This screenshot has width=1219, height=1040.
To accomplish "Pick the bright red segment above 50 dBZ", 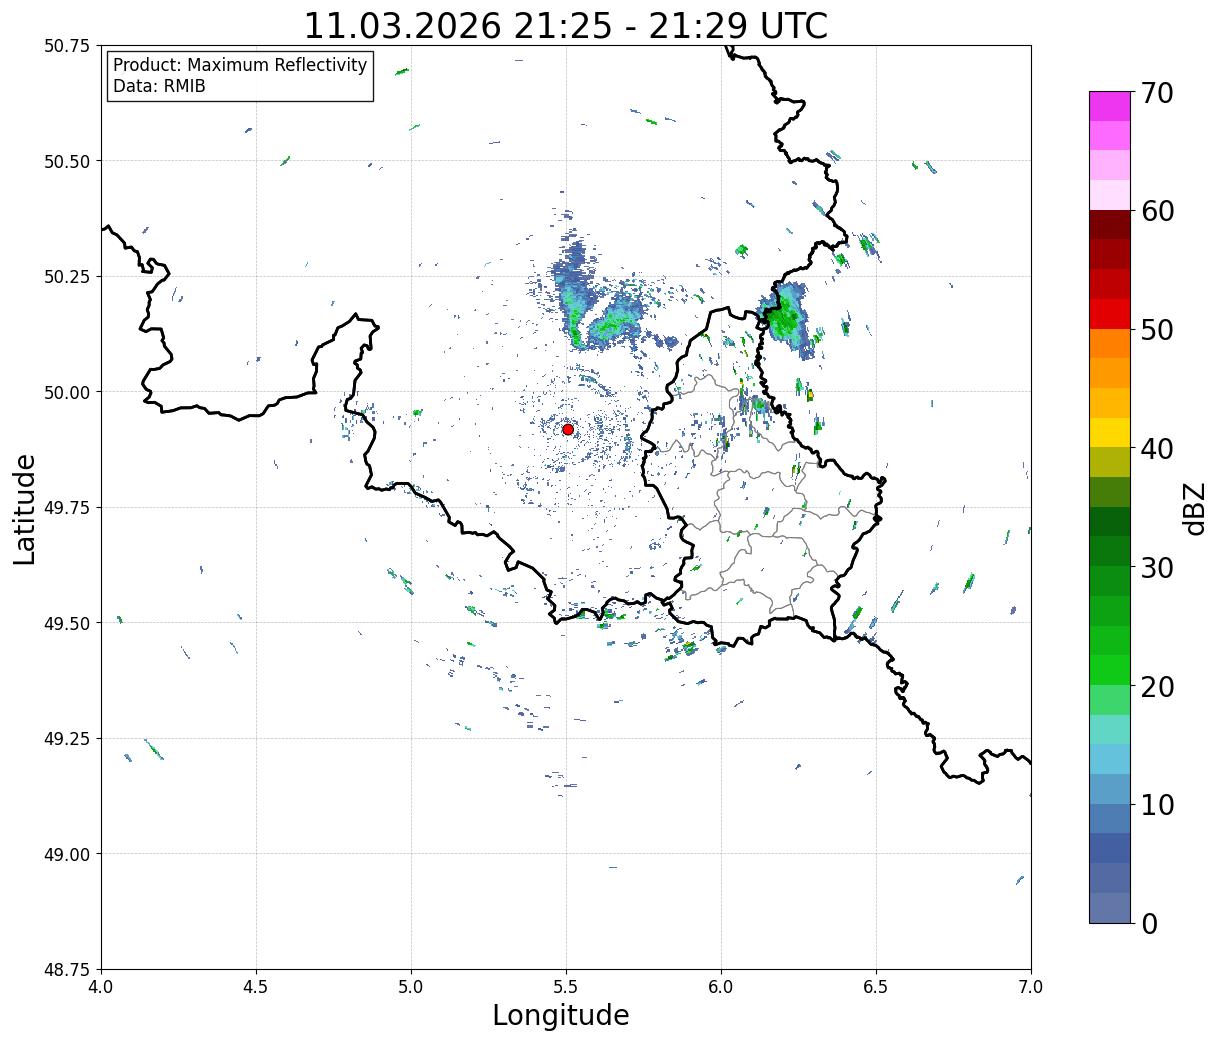I will pos(1109,314).
